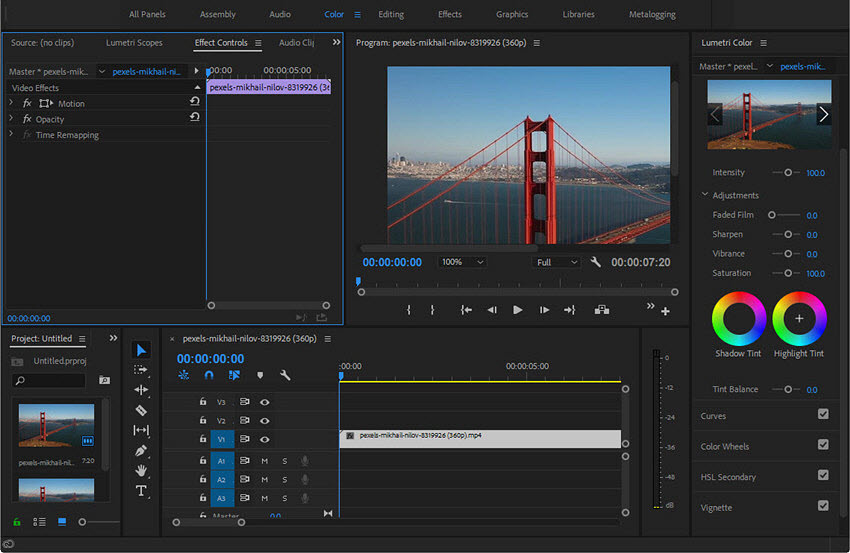This screenshot has height=553, width=850.
Task: Mark In point in program monitor
Action: coord(409,310)
